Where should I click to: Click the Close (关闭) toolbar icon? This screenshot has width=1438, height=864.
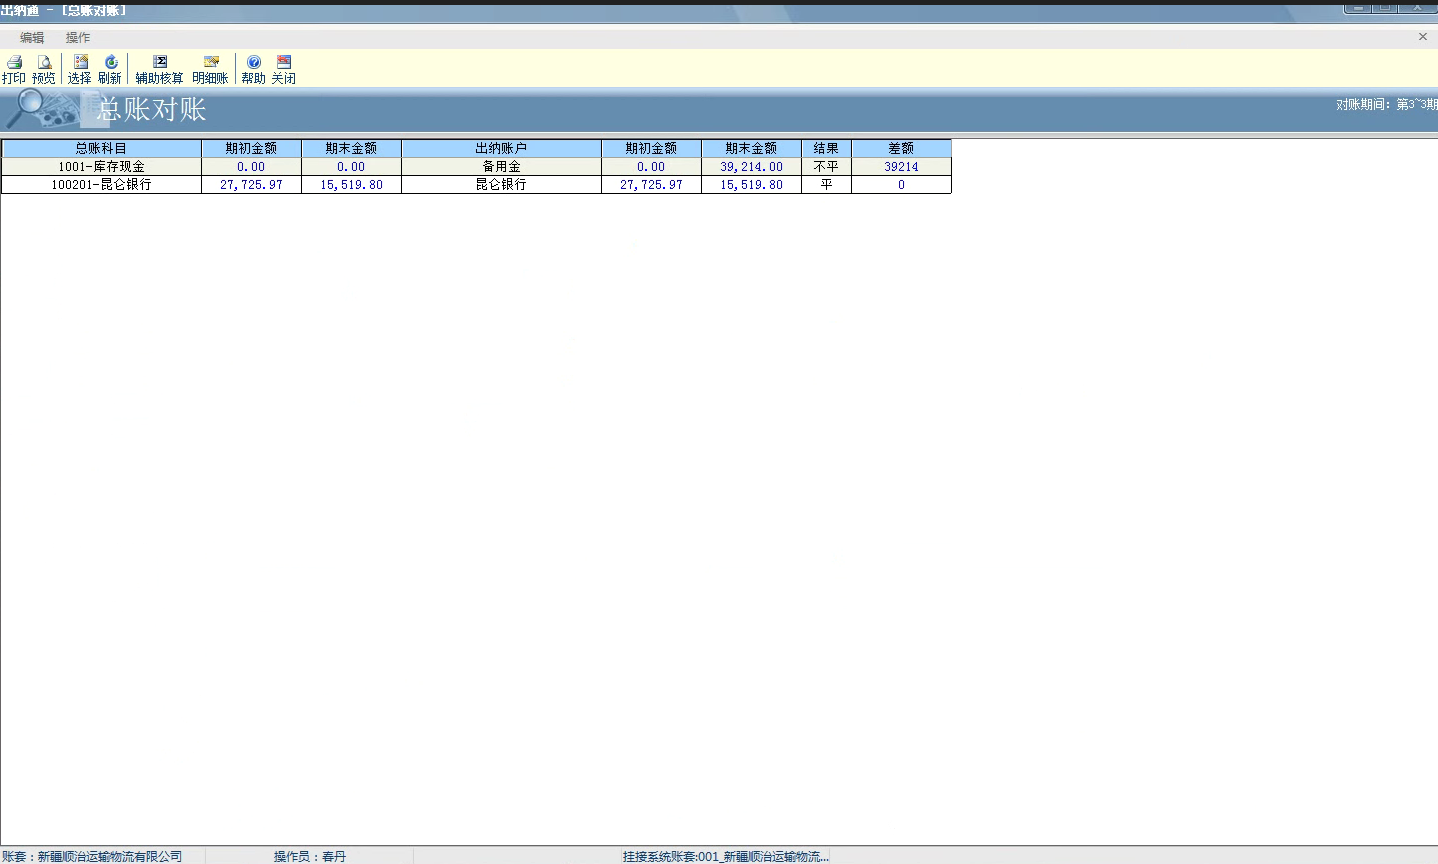[284, 68]
